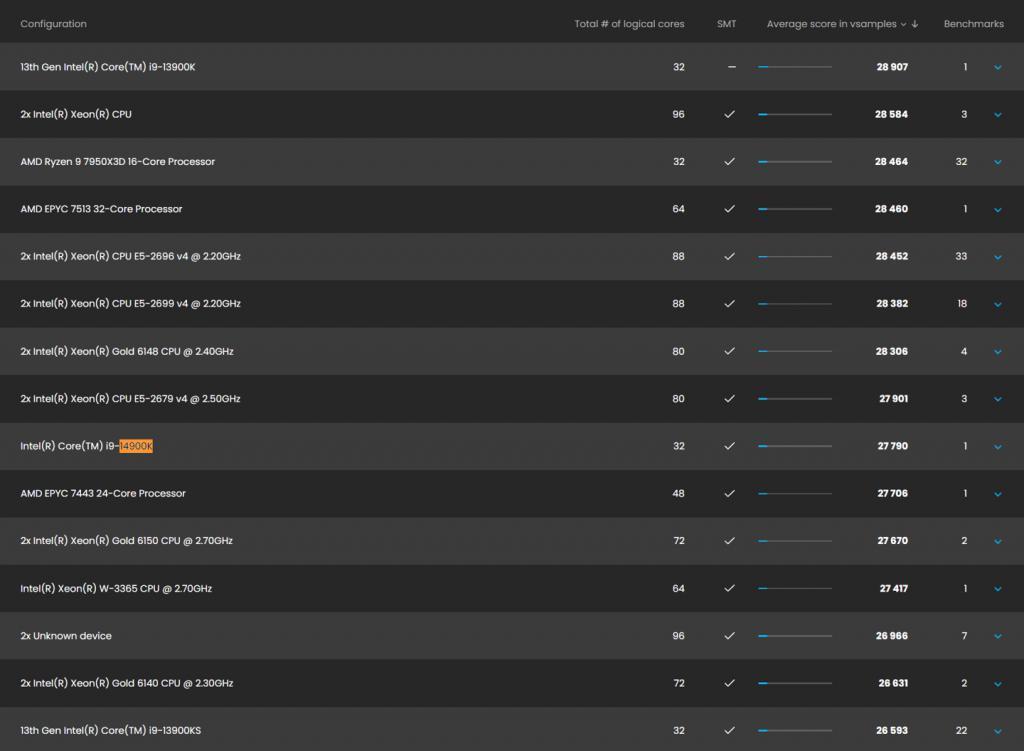Select AMD EPYC 7443 24-Core Processor name
The height and width of the screenshot is (751, 1024).
click(x=103, y=494)
